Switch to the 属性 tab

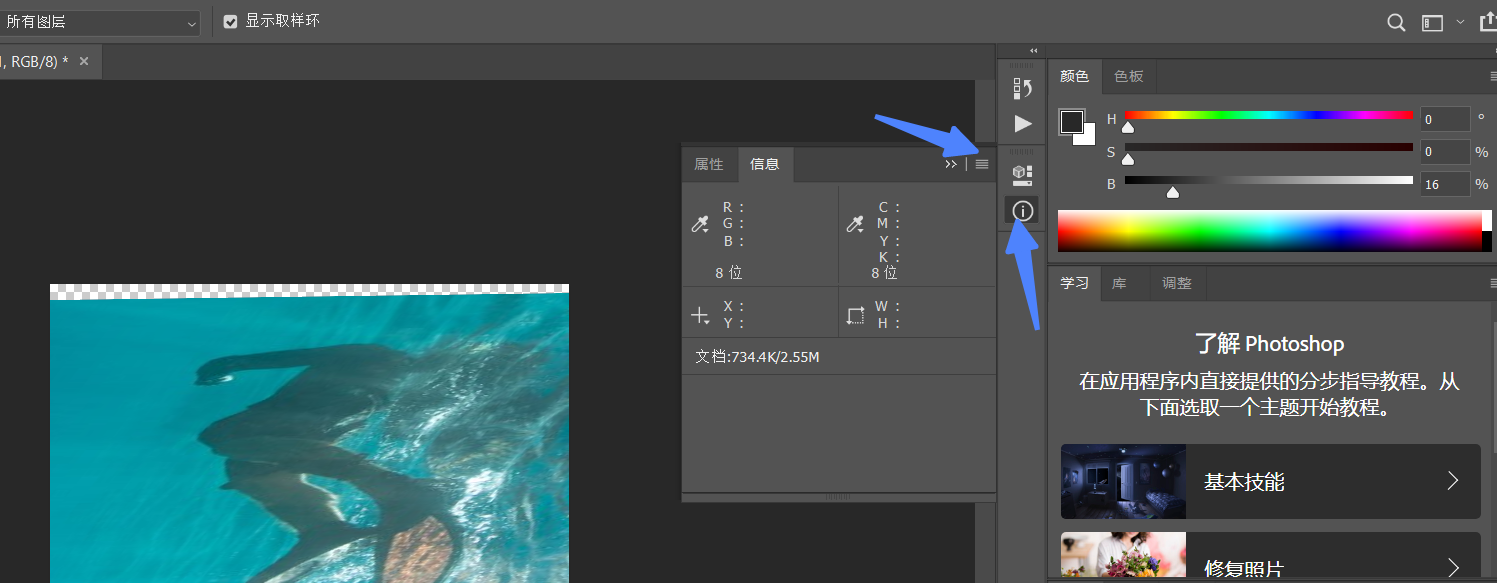710,164
